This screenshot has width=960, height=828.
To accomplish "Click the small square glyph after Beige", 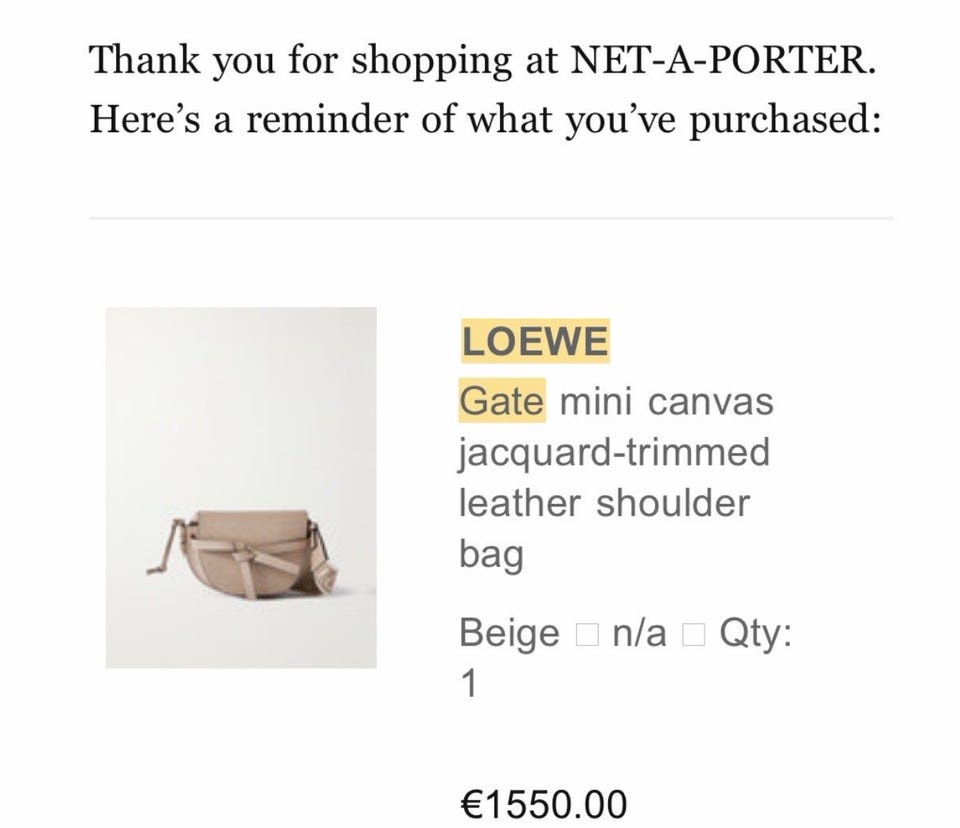I will (587, 634).
